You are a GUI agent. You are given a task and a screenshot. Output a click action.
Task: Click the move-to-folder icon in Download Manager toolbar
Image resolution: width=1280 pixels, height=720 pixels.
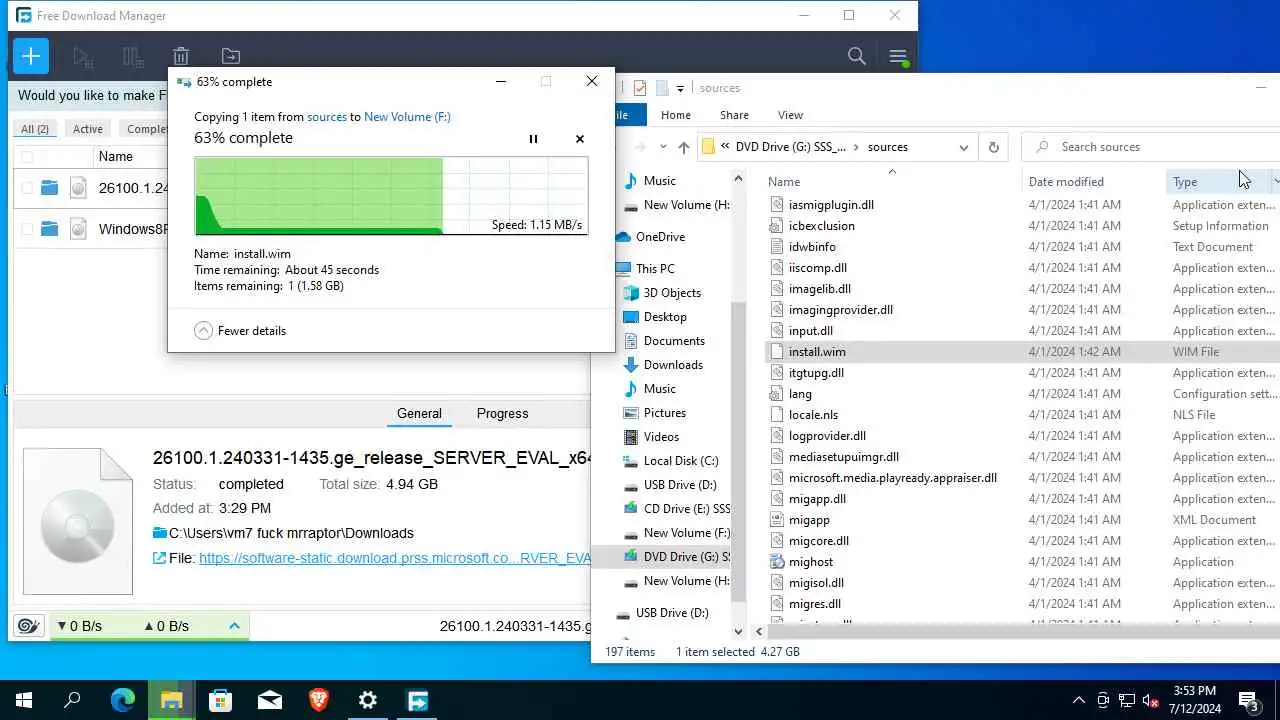pos(230,56)
